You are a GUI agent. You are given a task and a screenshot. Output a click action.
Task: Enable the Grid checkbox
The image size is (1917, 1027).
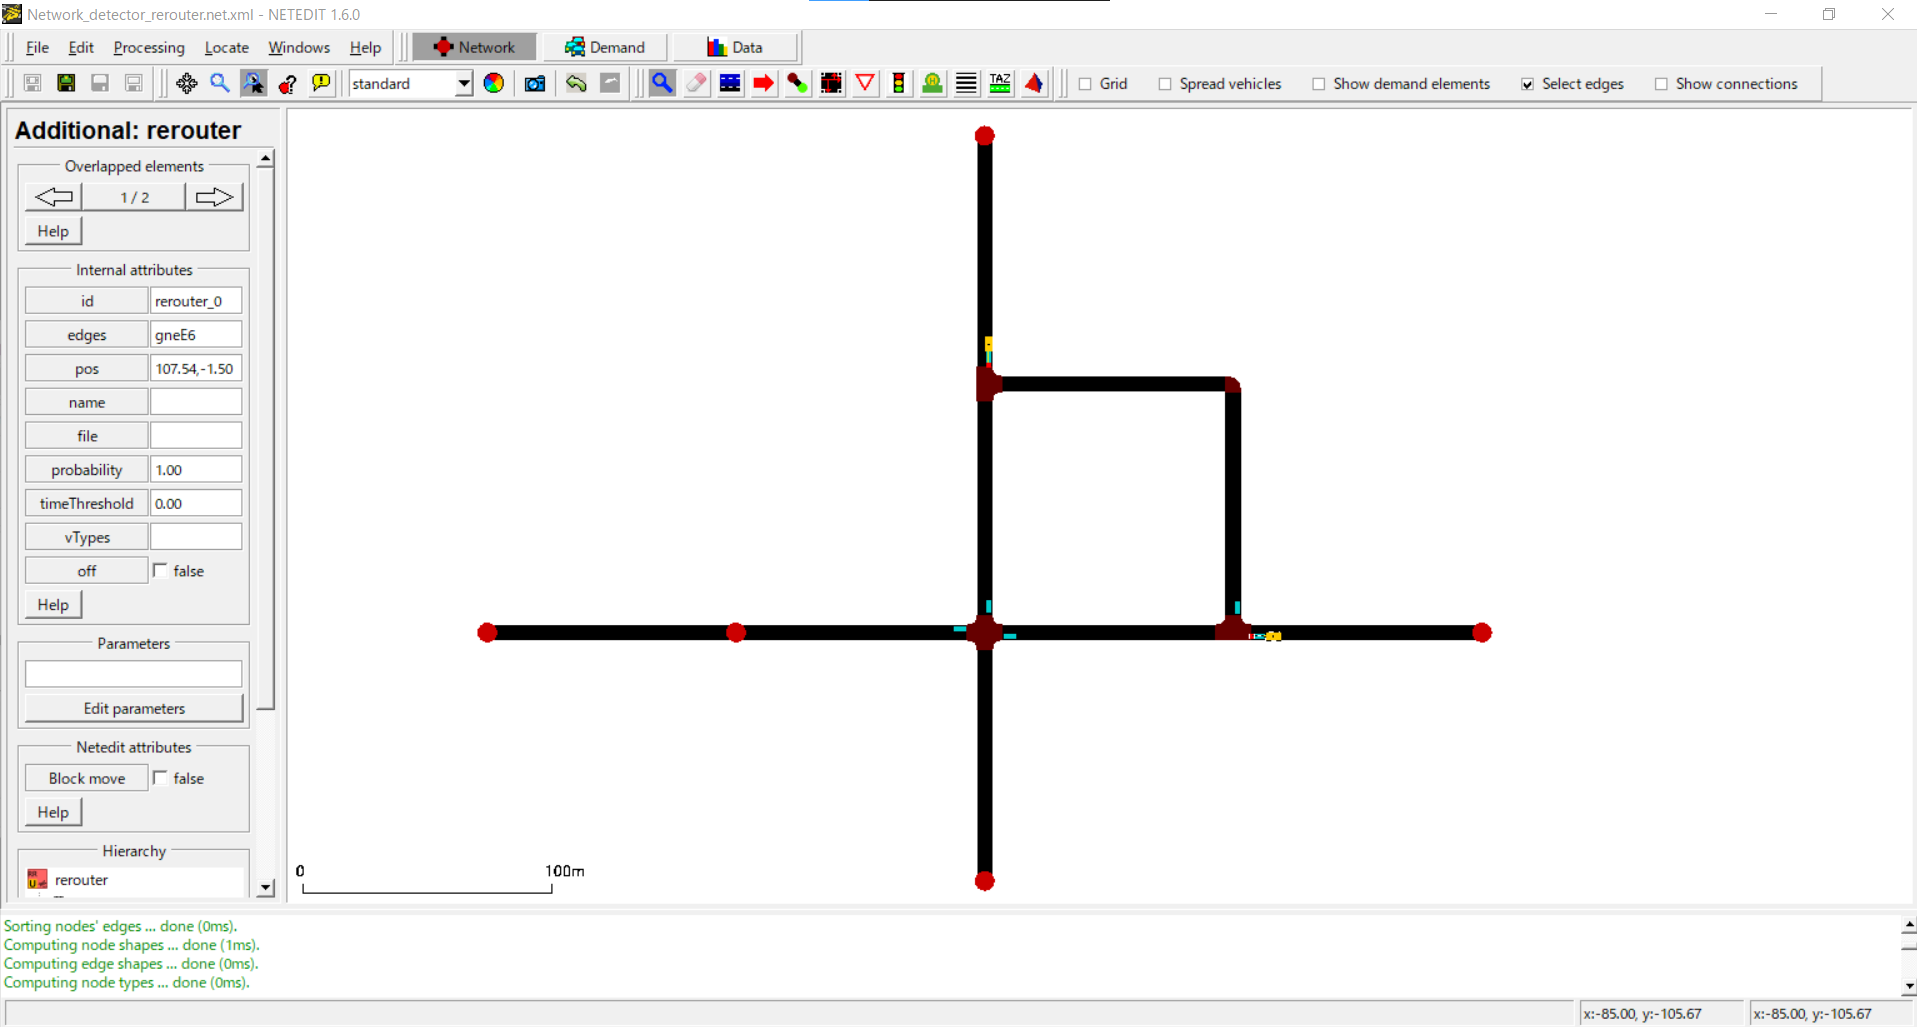1086,84
